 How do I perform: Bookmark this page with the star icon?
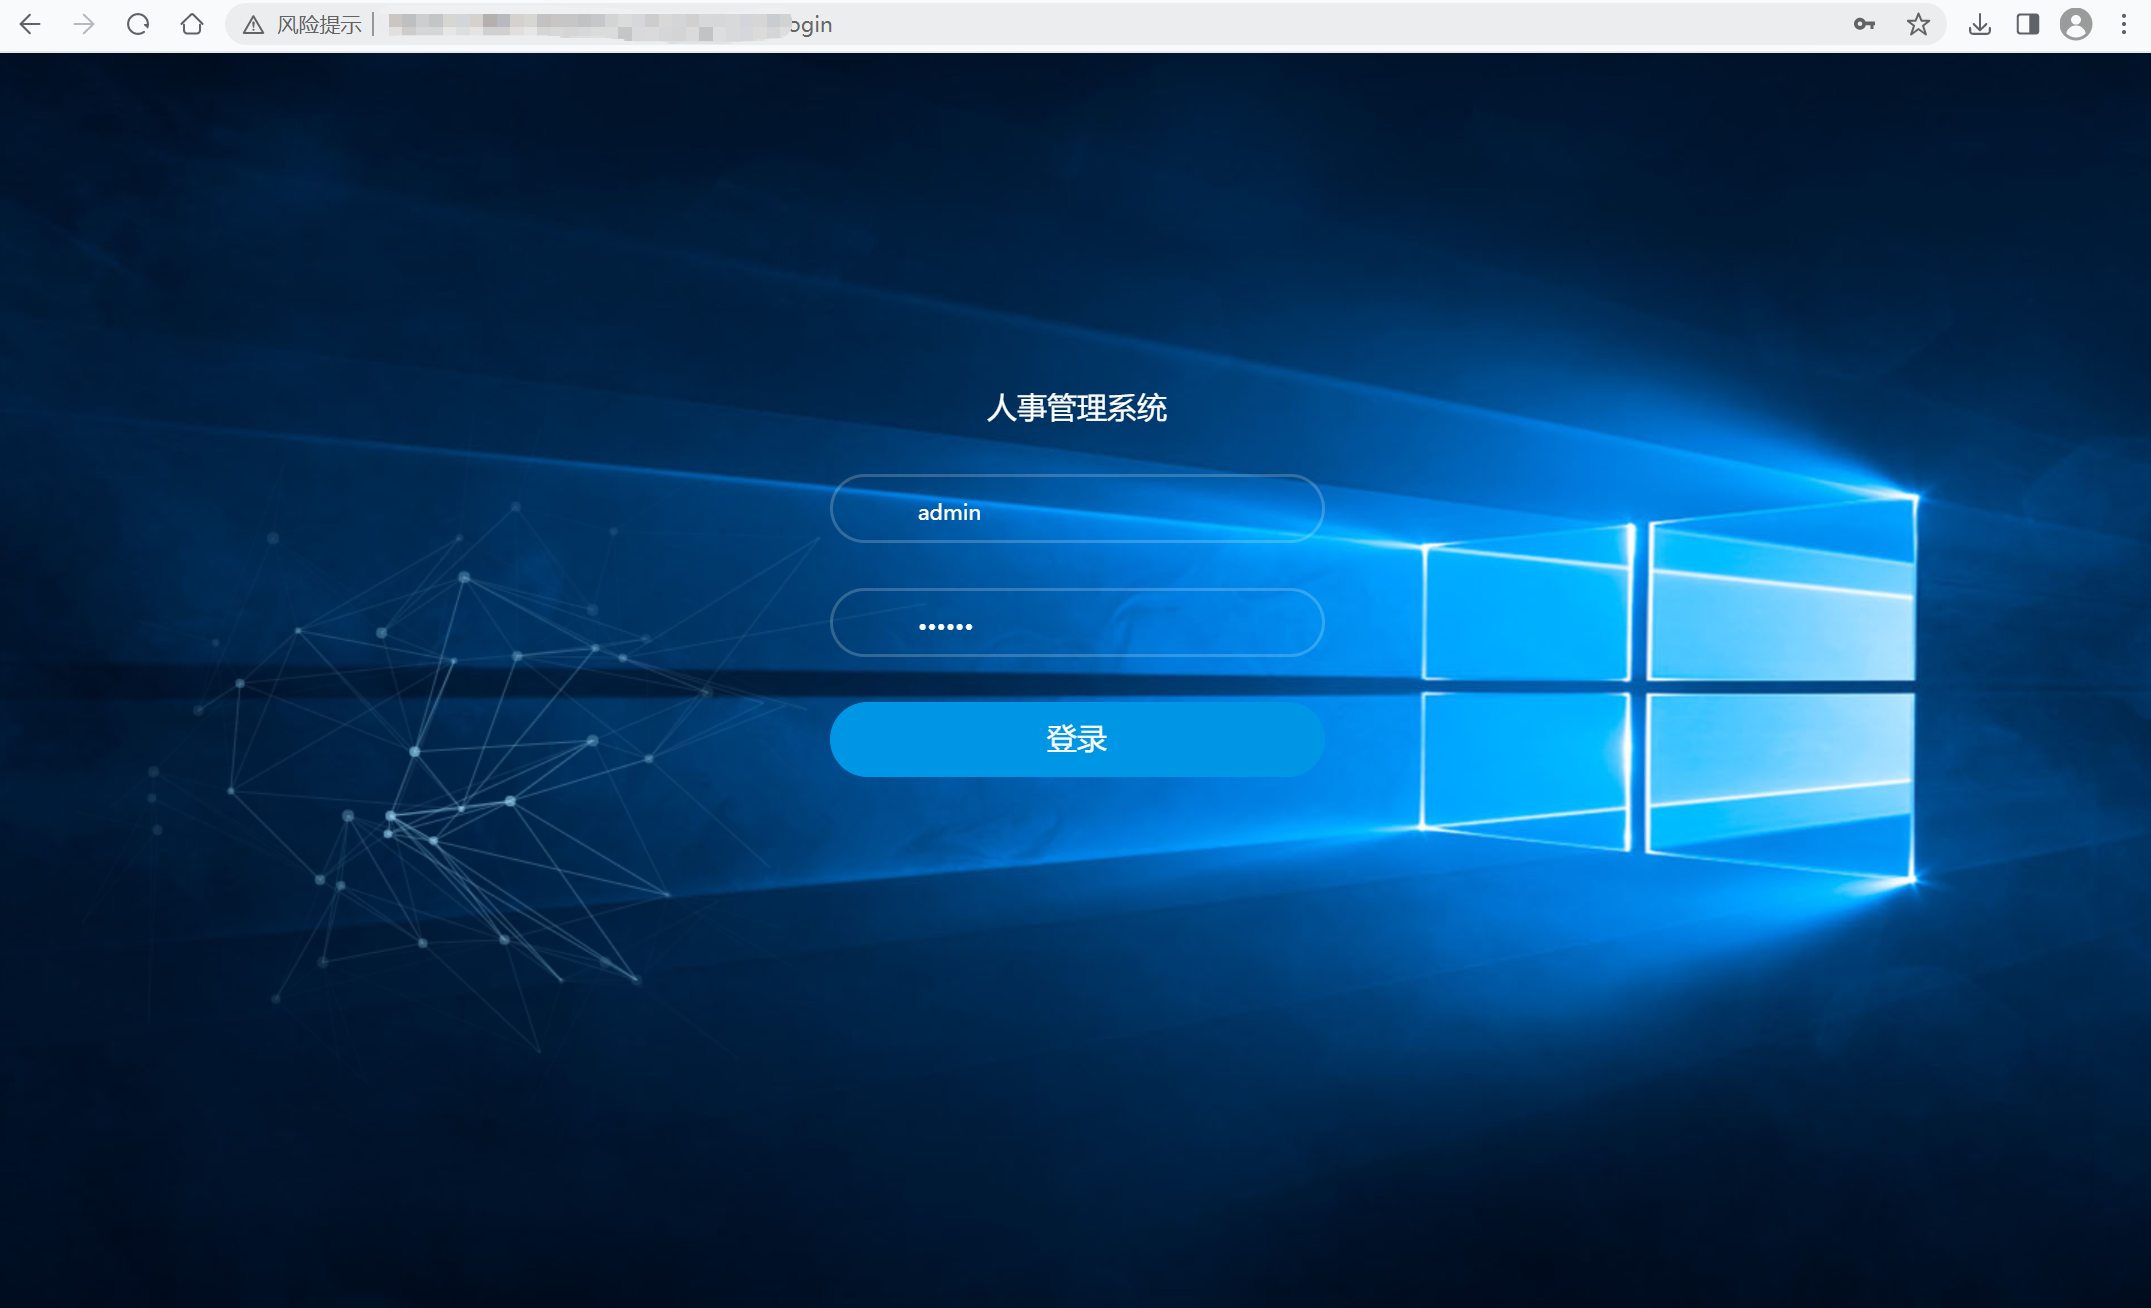[x=1918, y=24]
